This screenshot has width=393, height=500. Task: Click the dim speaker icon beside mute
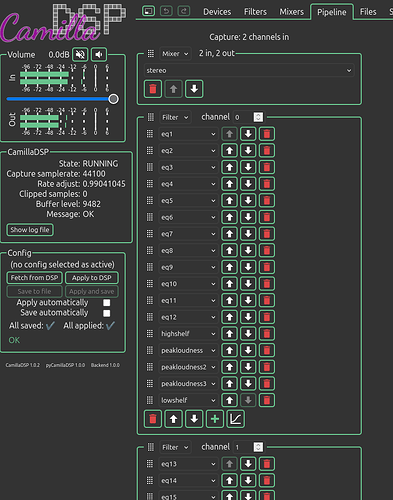click(x=99, y=54)
